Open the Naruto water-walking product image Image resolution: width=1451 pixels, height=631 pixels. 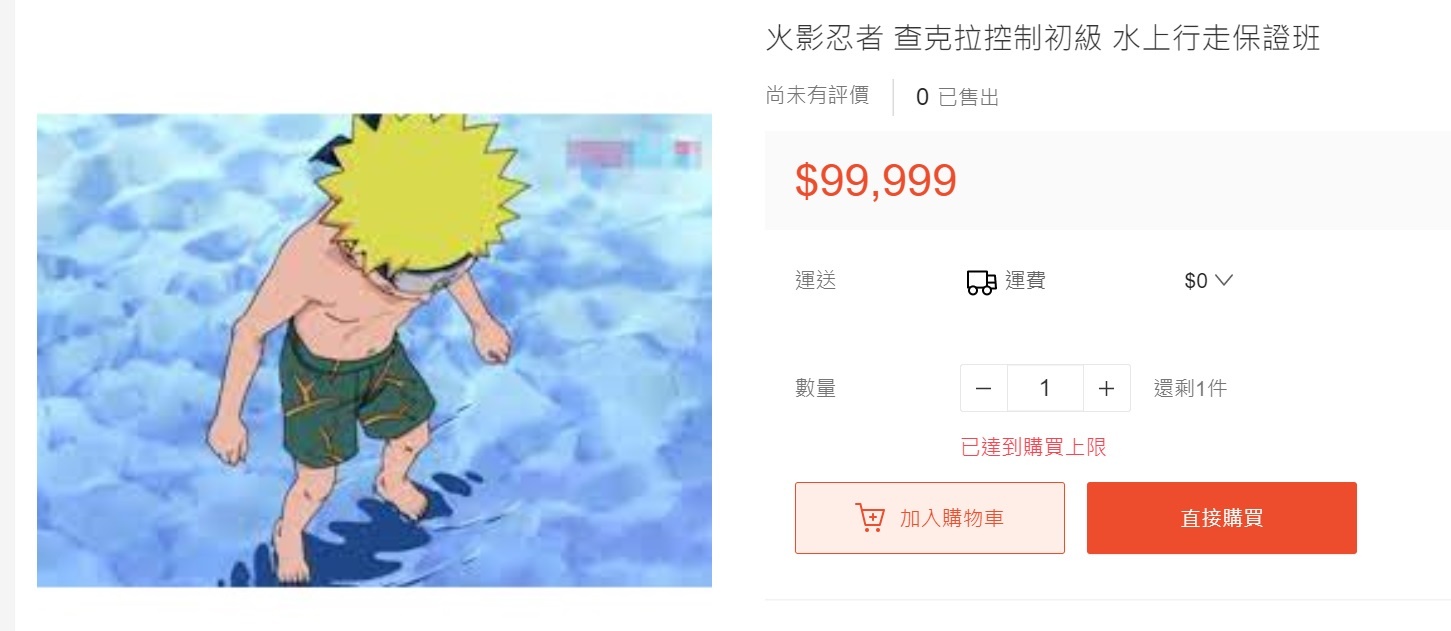click(x=374, y=350)
